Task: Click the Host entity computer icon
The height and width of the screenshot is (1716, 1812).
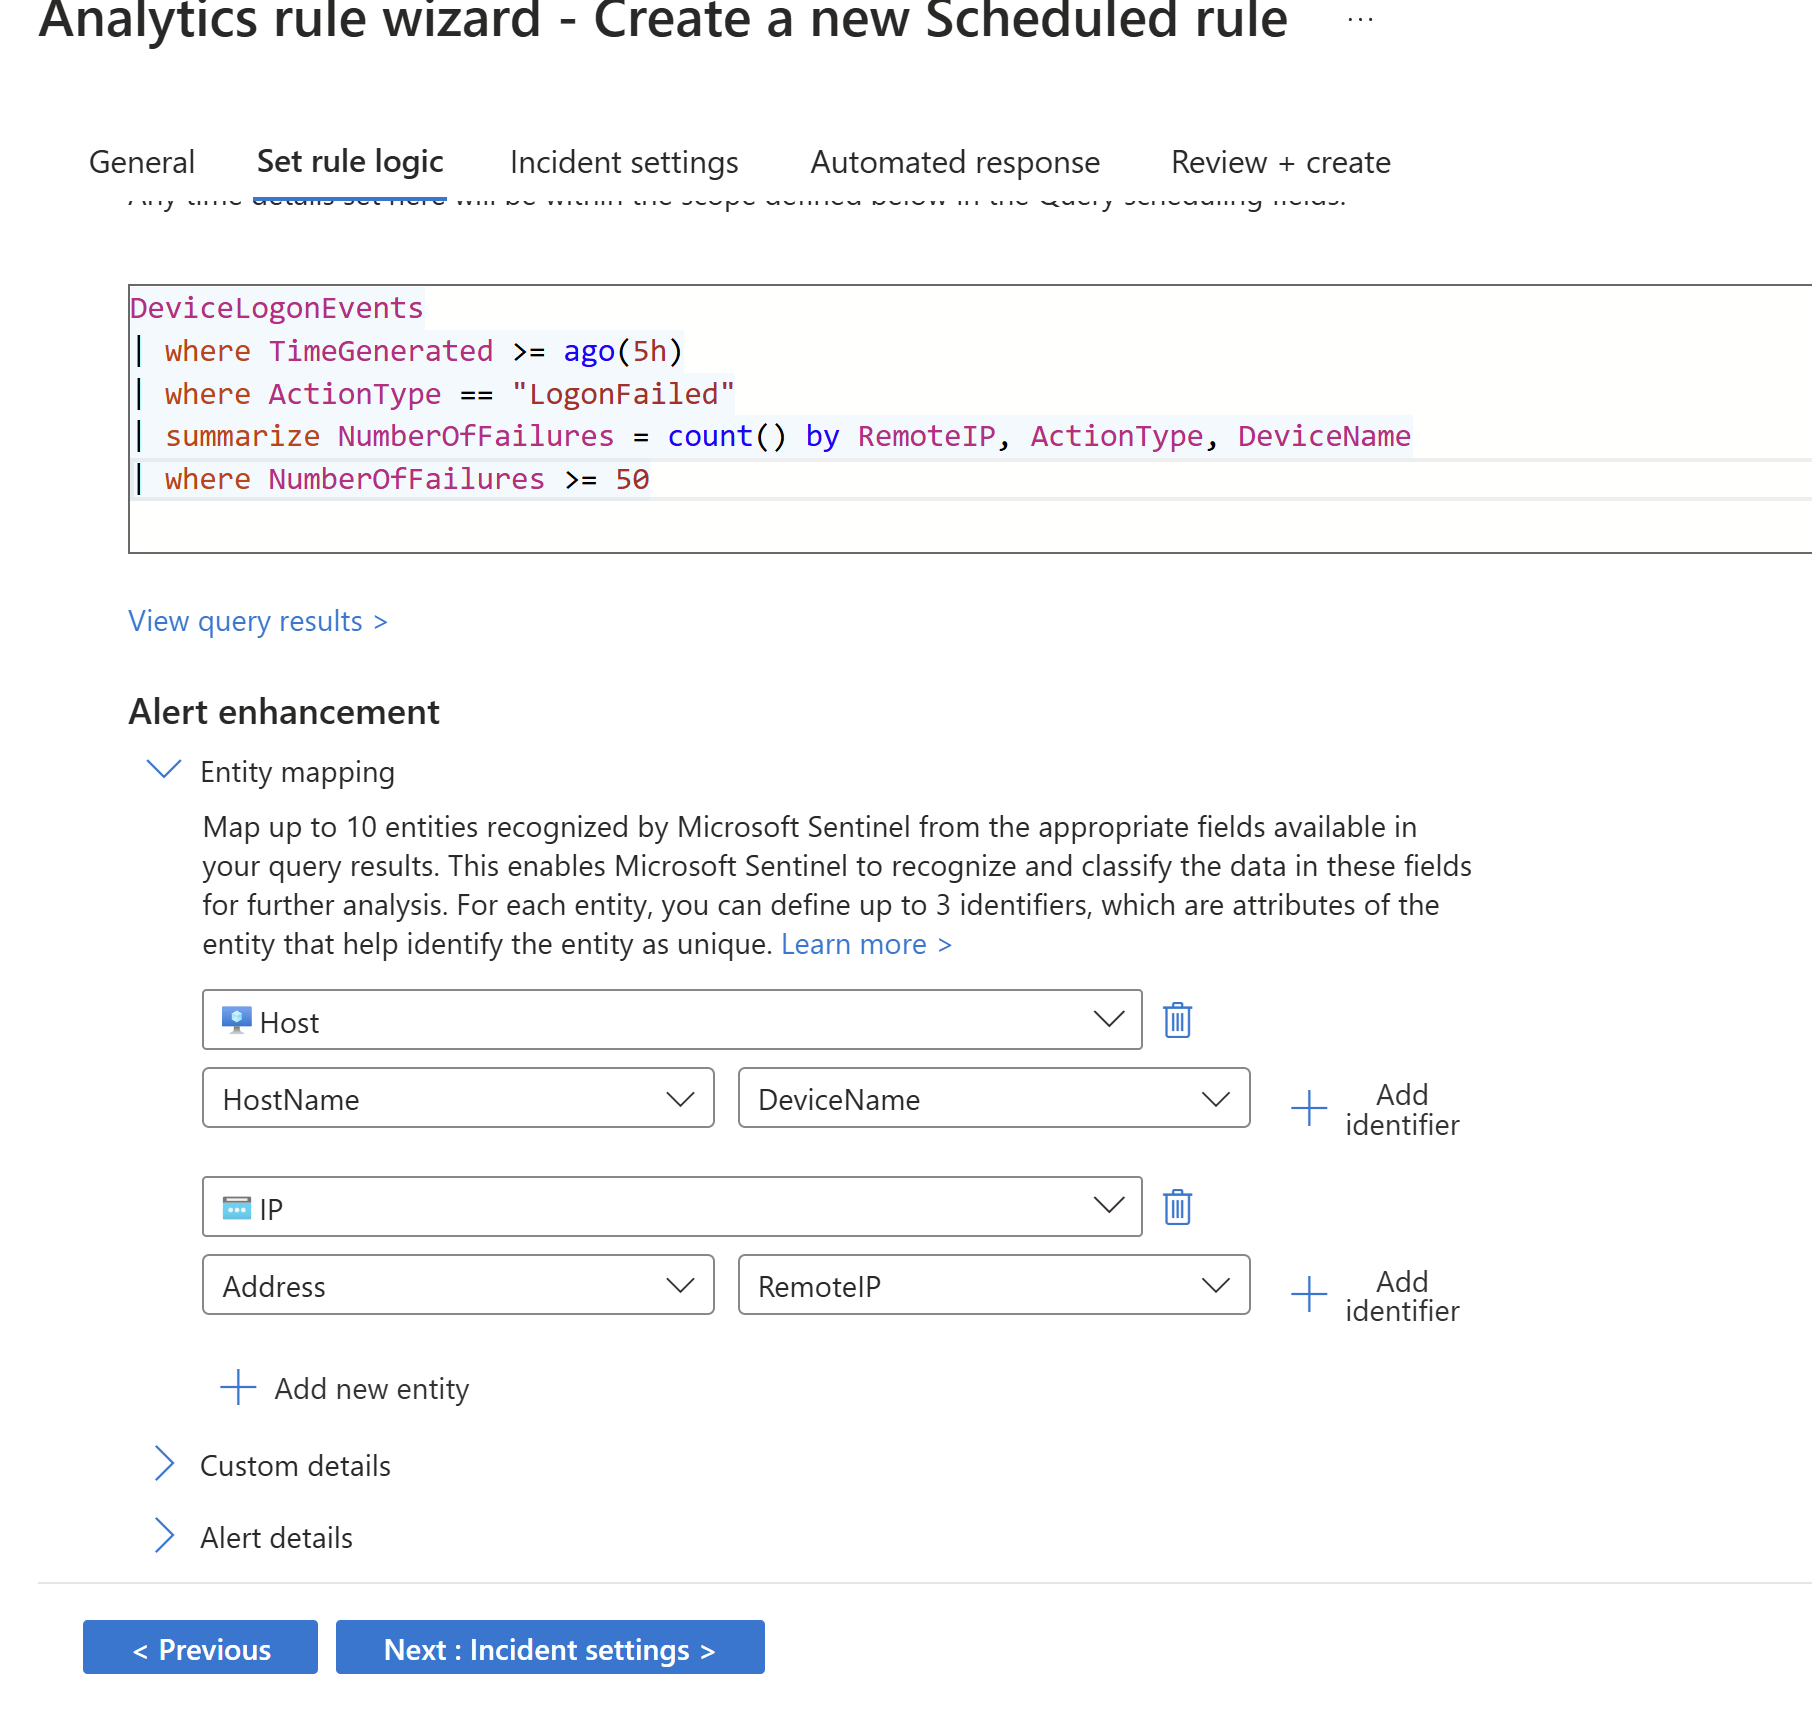Action: 236,1020
